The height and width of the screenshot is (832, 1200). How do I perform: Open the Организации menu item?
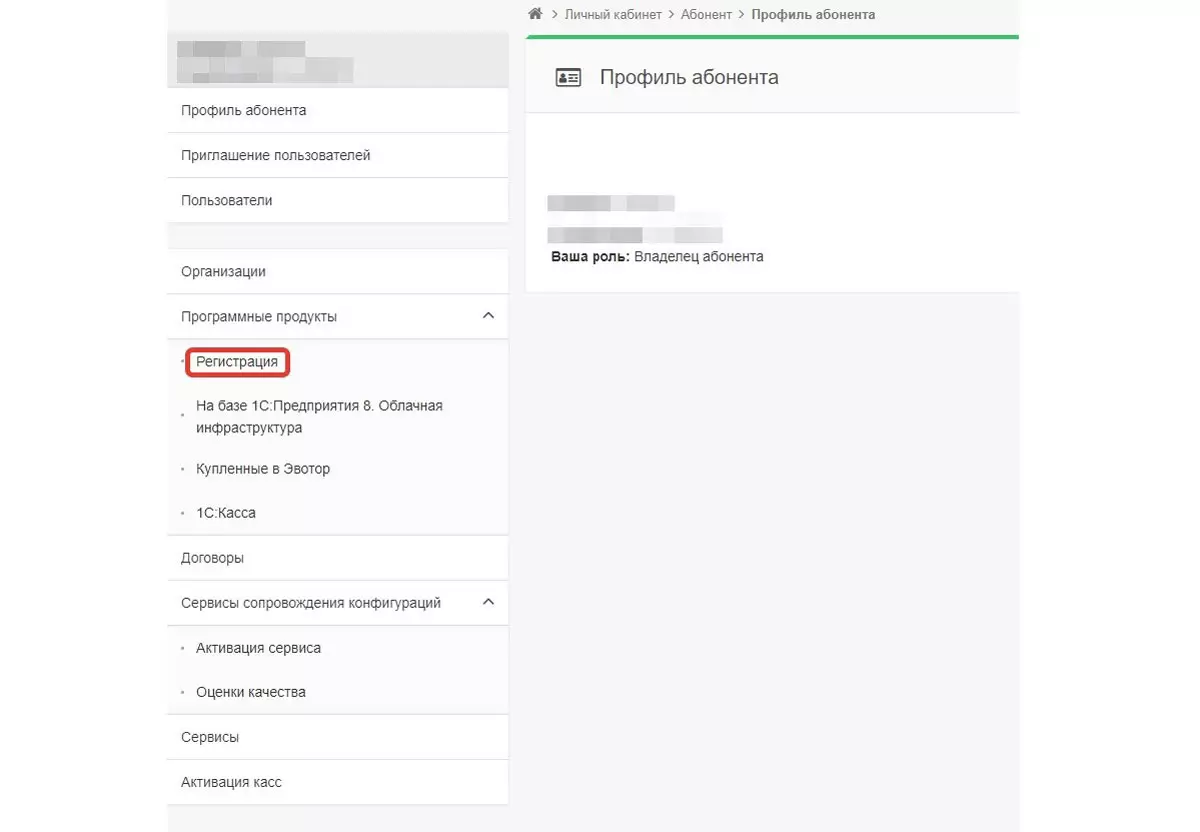(x=223, y=271)
